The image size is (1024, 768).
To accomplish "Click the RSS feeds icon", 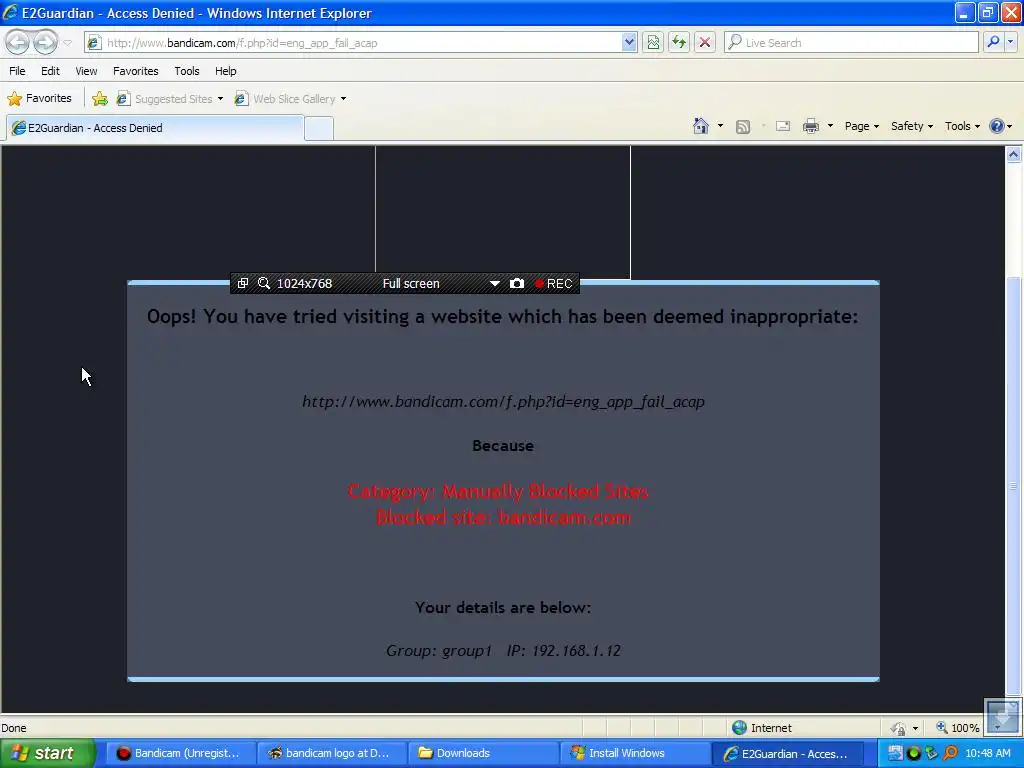I will click(743, 127).
